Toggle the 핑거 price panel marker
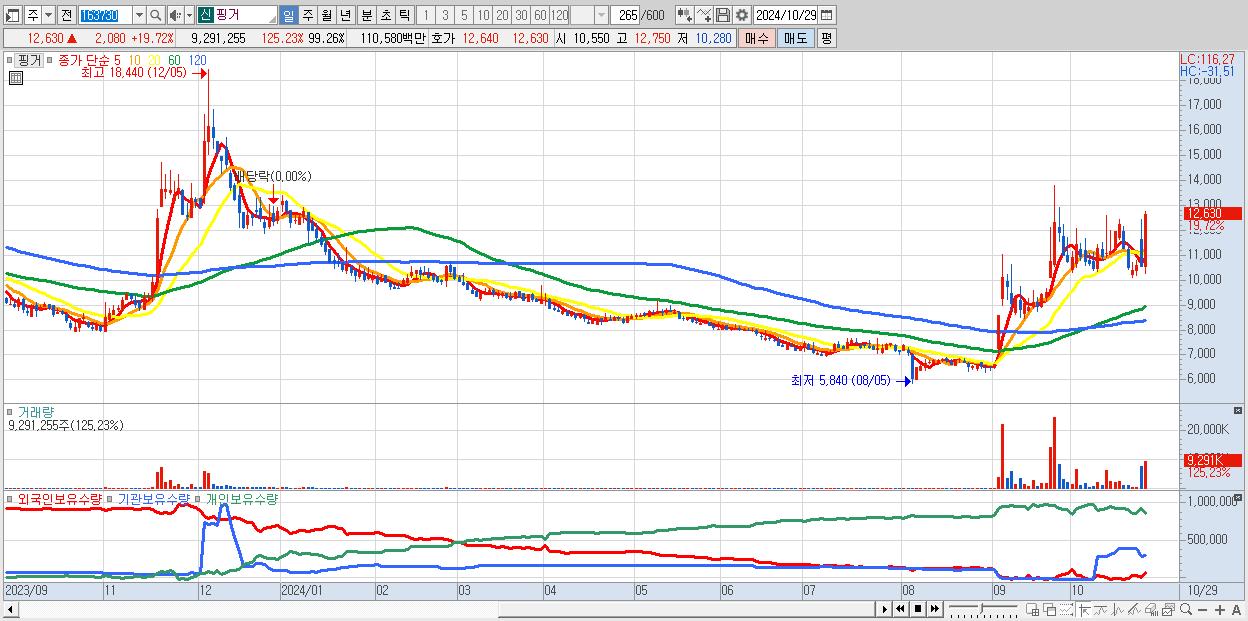Viewport: 1248px width, 621px height. tap(9, 59)
